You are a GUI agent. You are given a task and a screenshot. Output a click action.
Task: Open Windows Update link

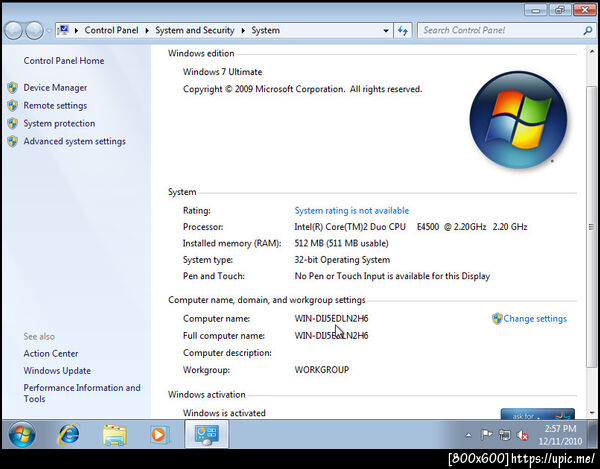[x=57, y=371]
